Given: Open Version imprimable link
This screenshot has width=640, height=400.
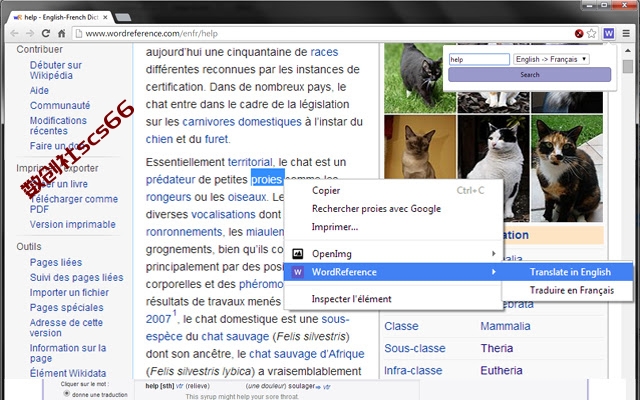Looking at the screenshot, I should 73,224.
